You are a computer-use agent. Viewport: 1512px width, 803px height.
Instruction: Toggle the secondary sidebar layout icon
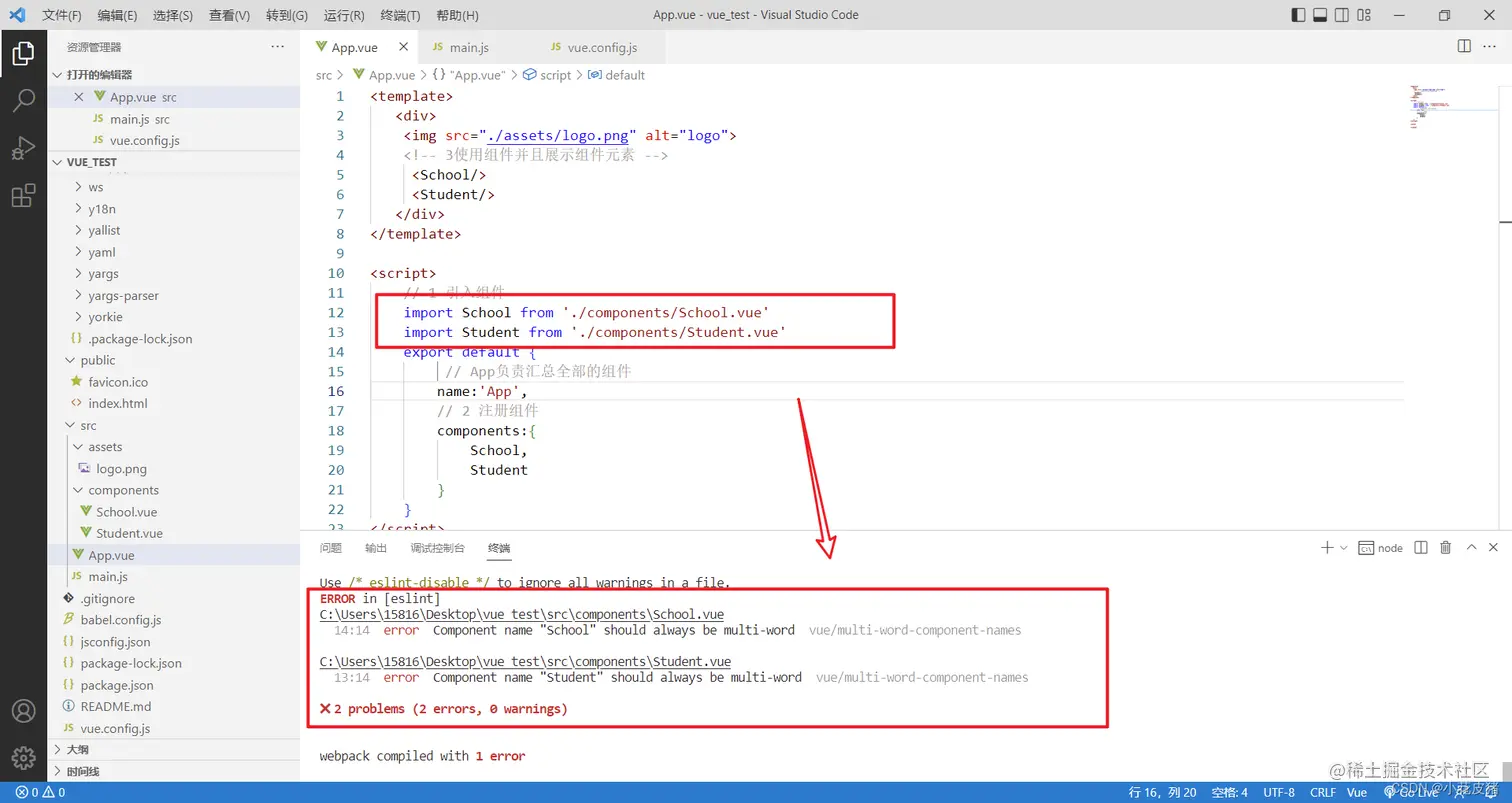pos(1342,15)
